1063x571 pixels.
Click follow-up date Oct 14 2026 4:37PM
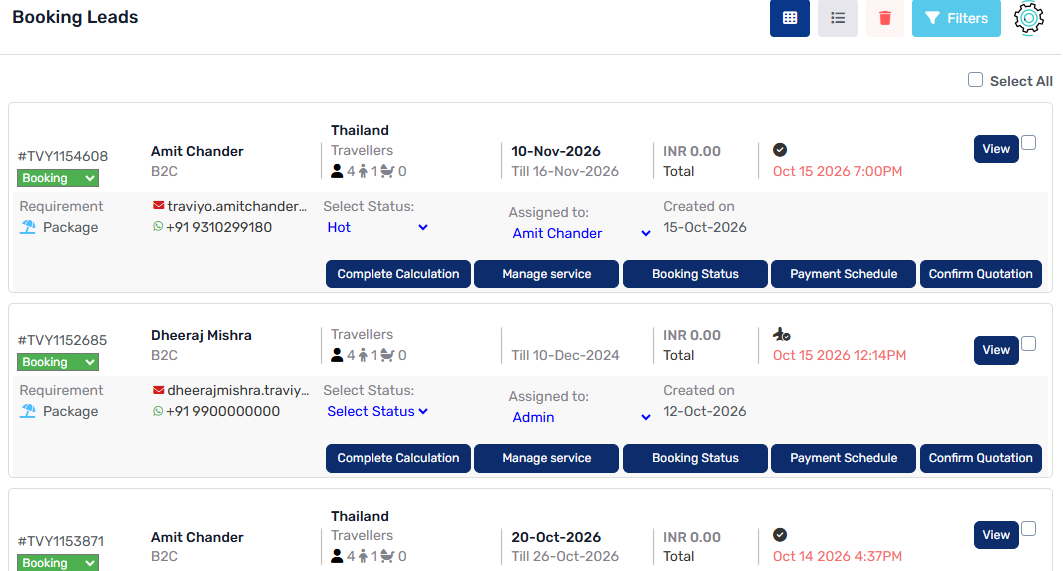[837, 556]
